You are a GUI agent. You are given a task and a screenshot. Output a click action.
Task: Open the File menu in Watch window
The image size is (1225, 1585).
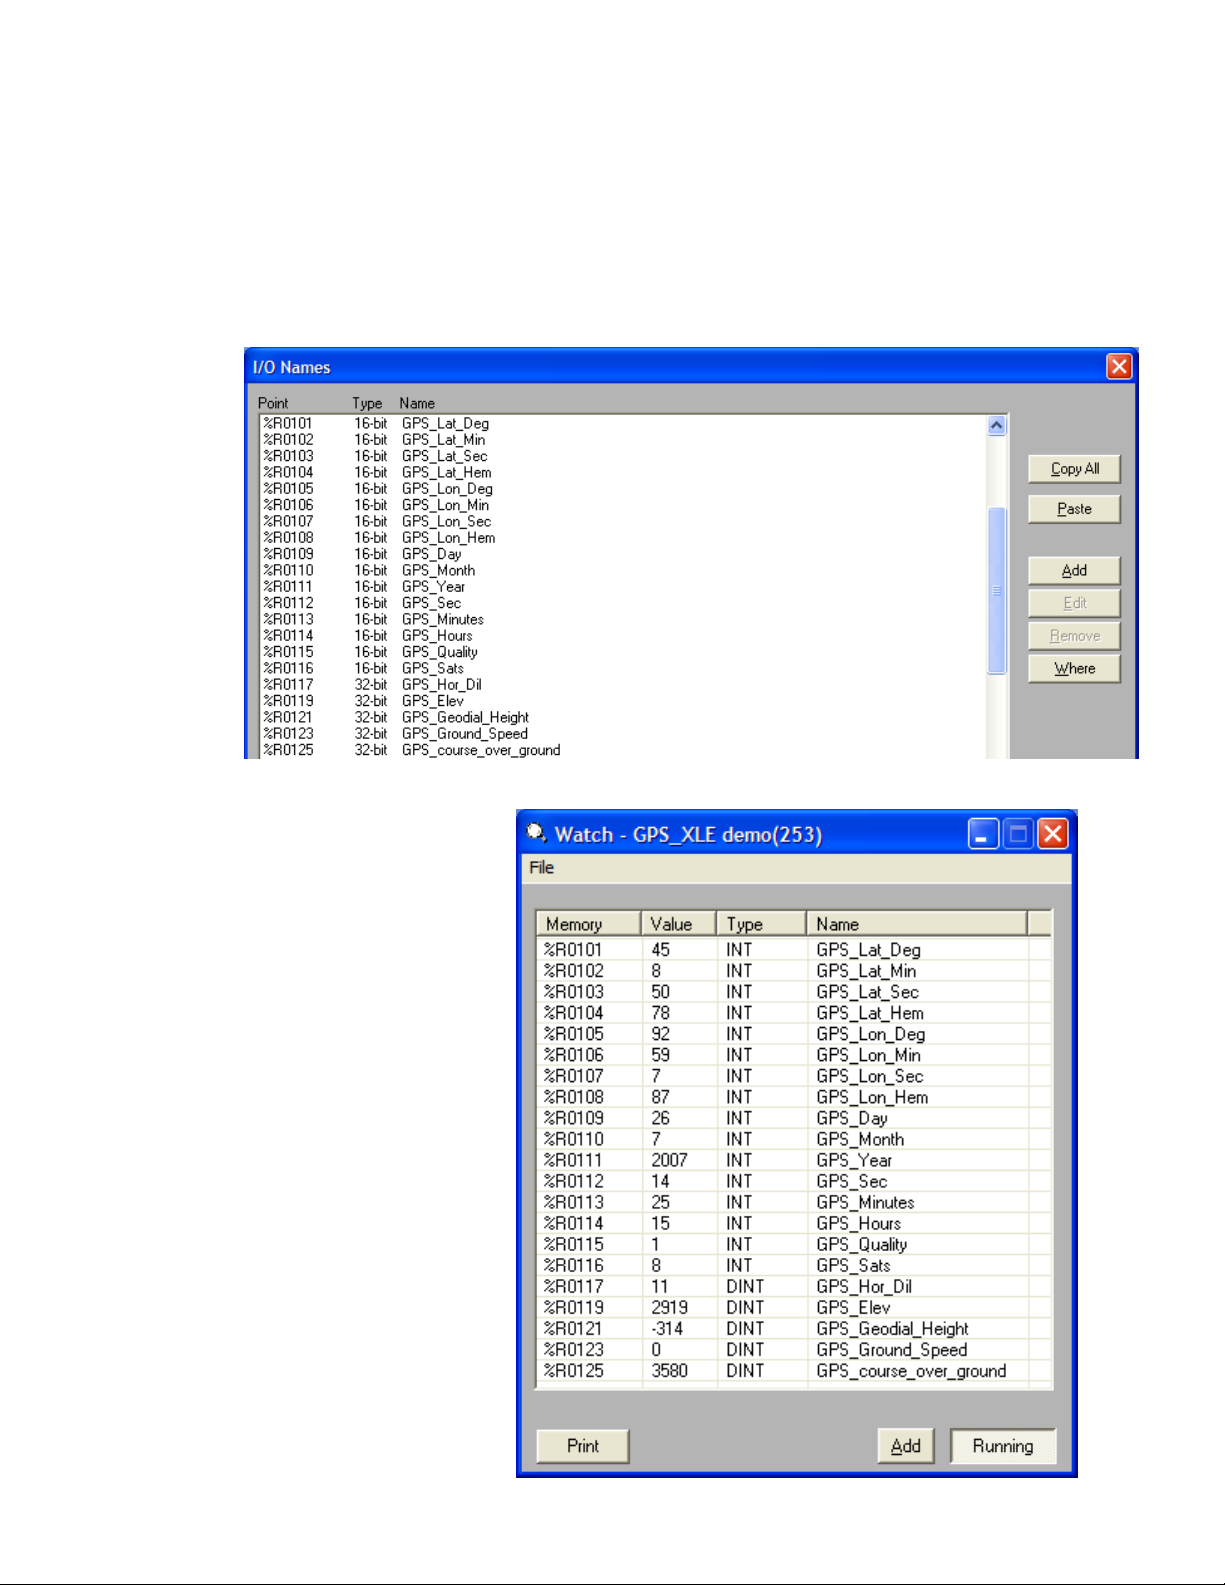click(542, 867)
